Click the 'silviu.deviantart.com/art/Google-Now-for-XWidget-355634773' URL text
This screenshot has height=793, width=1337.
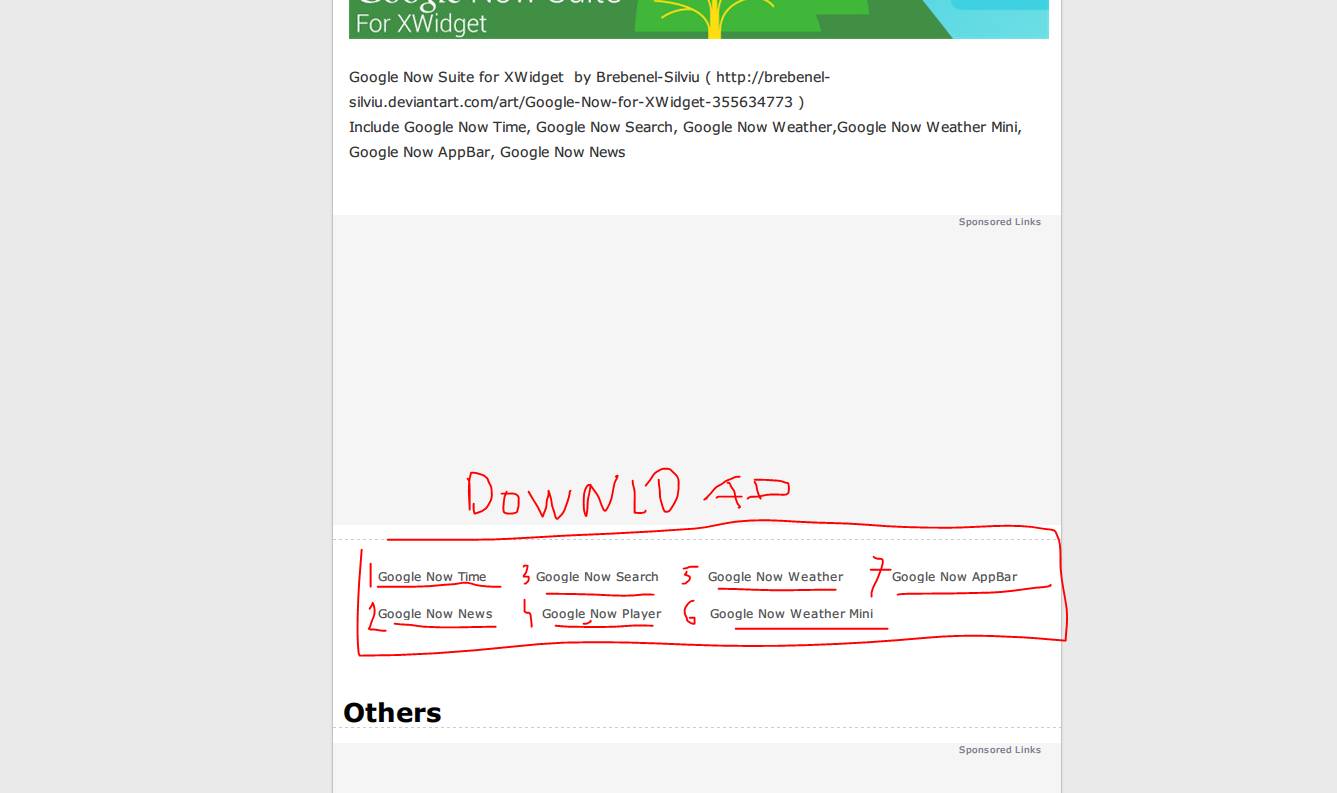571,102
